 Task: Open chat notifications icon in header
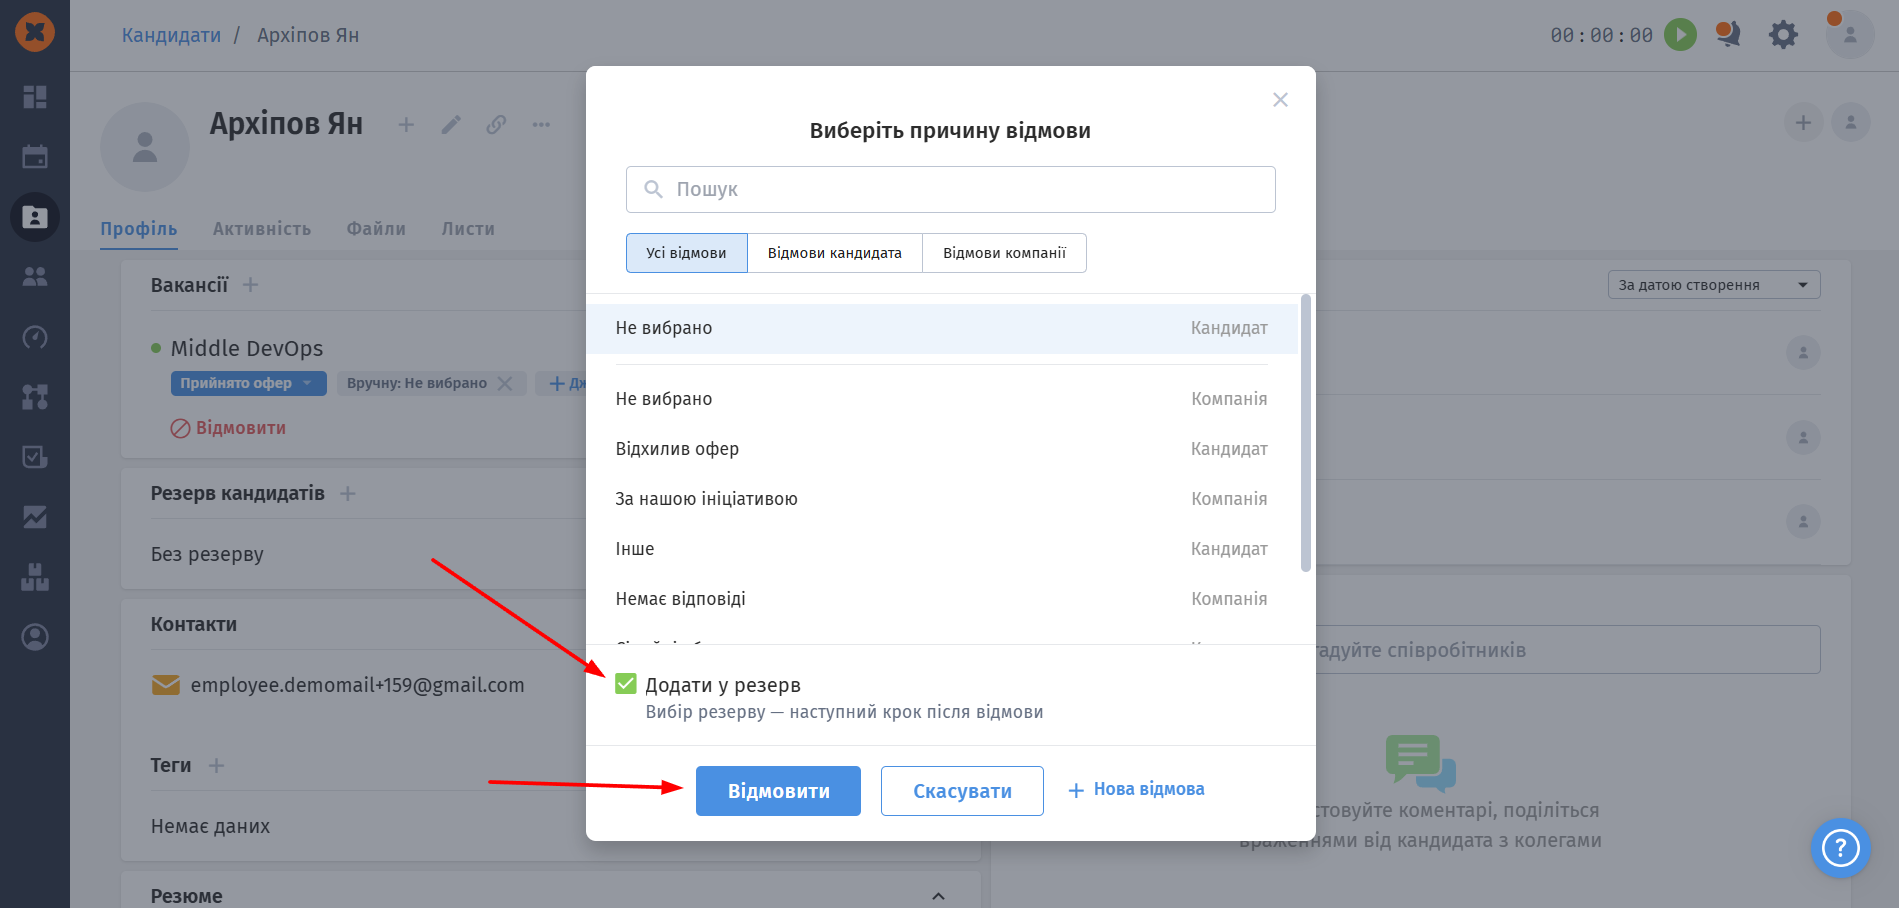[1728, 35]
